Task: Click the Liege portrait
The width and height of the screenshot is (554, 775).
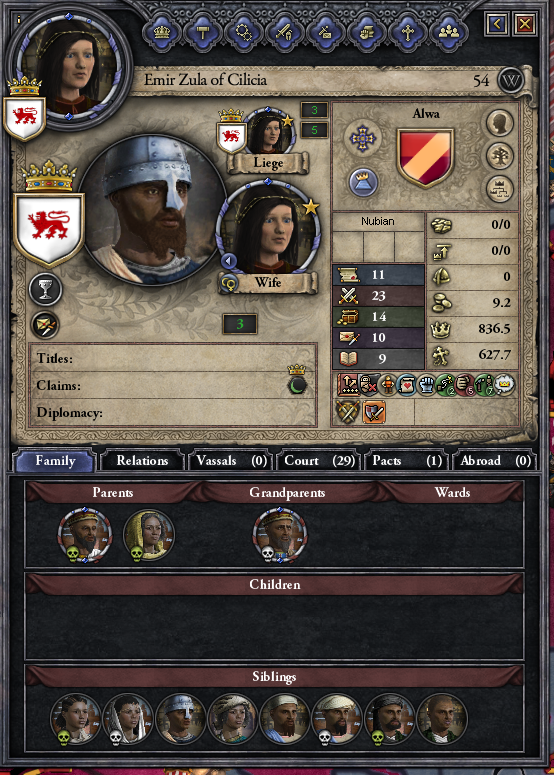Action: [x=270, y=131]
